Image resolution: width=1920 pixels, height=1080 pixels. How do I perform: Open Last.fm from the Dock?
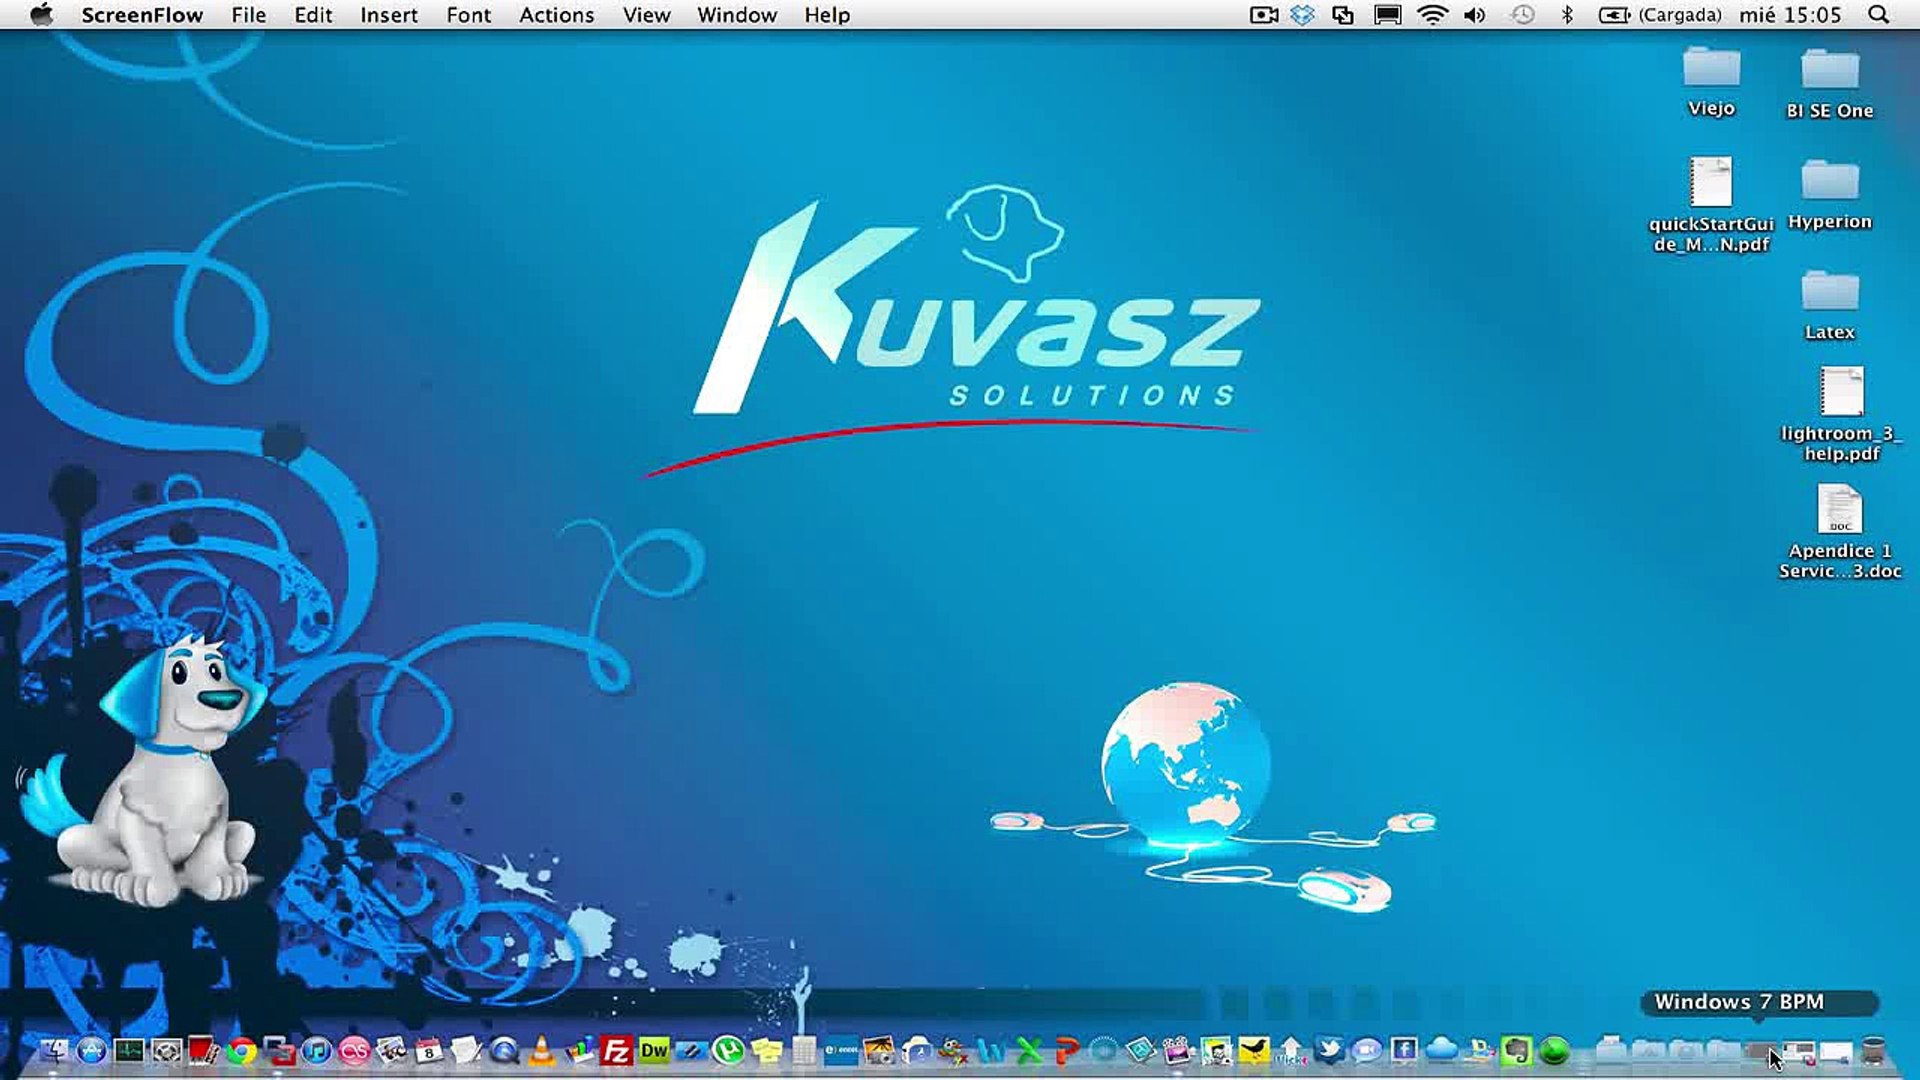354,1051
